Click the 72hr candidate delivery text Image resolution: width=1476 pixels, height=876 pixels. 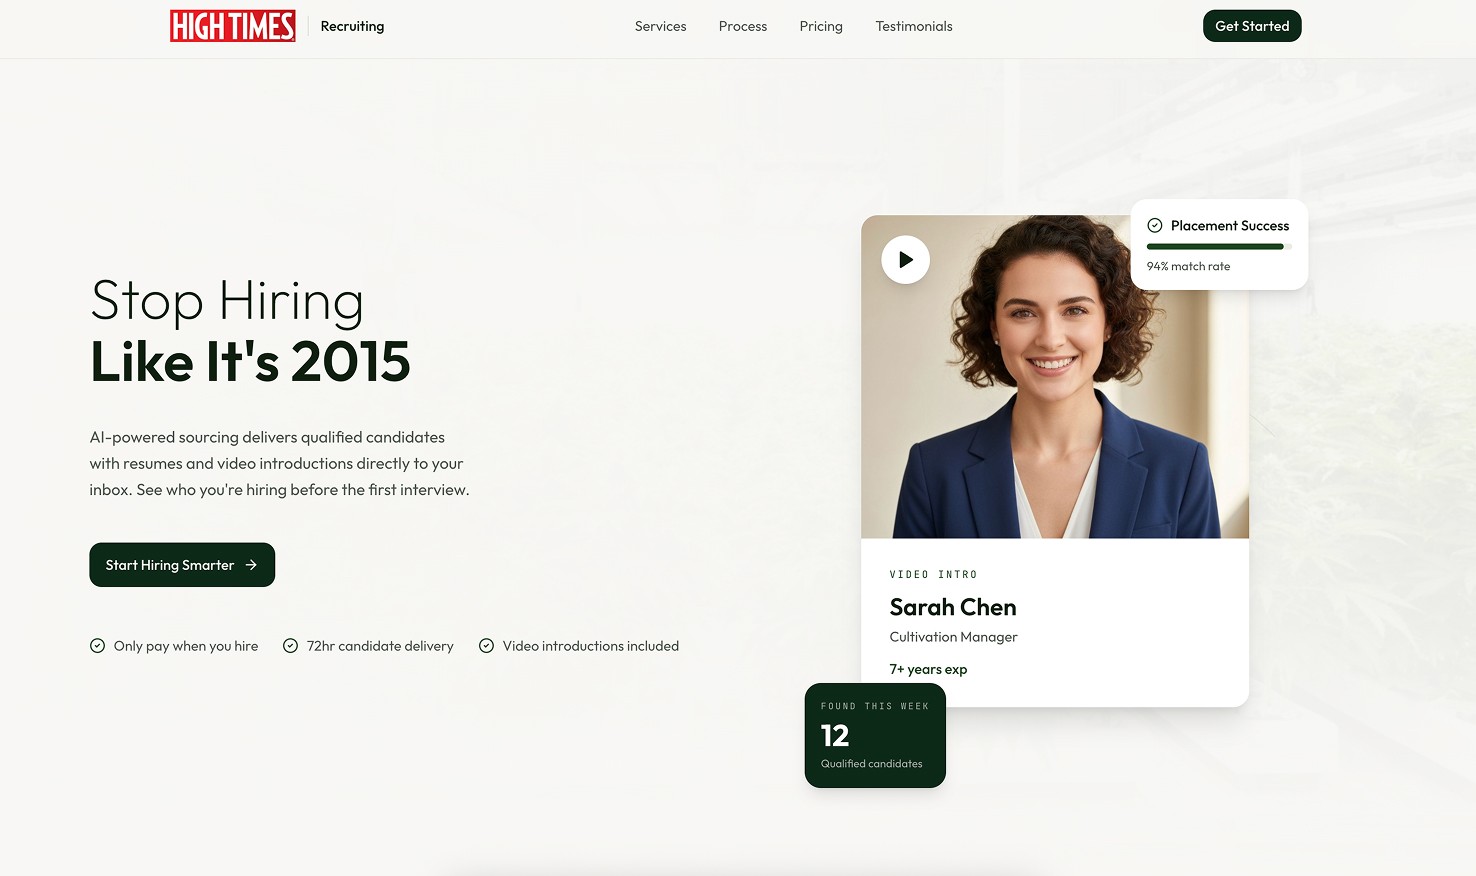[x=380, y=646]
